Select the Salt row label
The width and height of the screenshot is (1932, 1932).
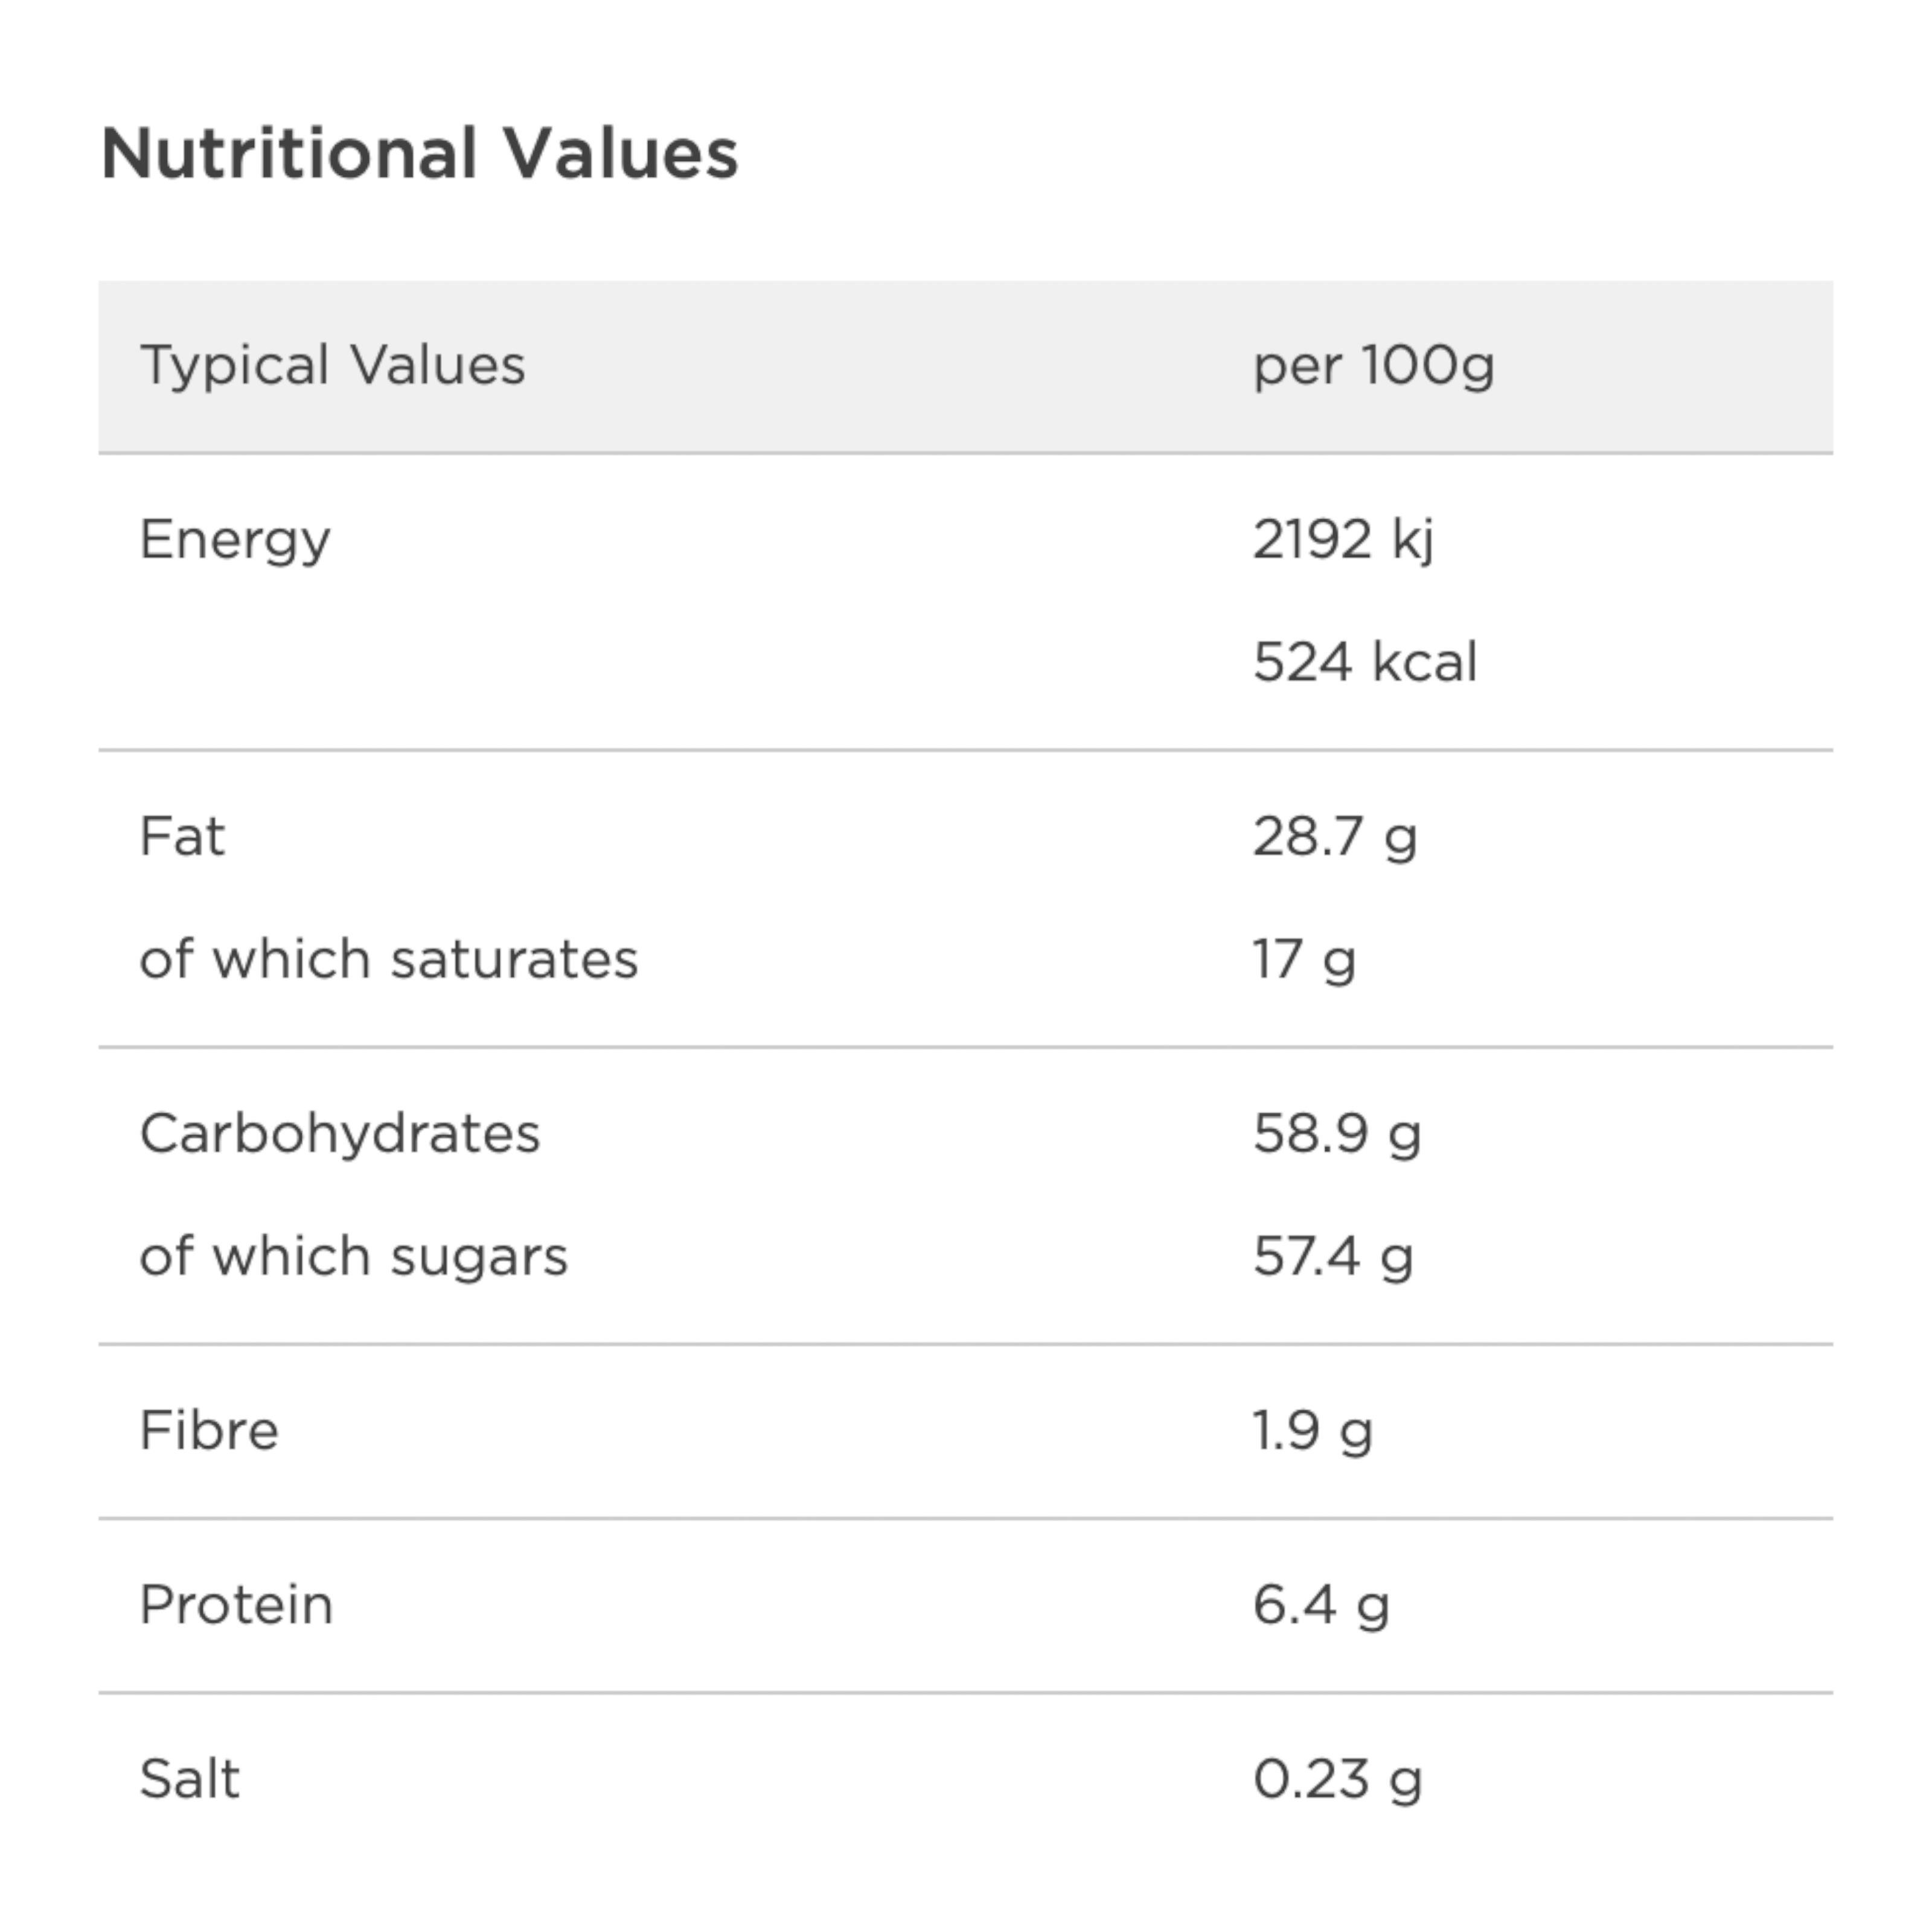(x=190, y=1779)
